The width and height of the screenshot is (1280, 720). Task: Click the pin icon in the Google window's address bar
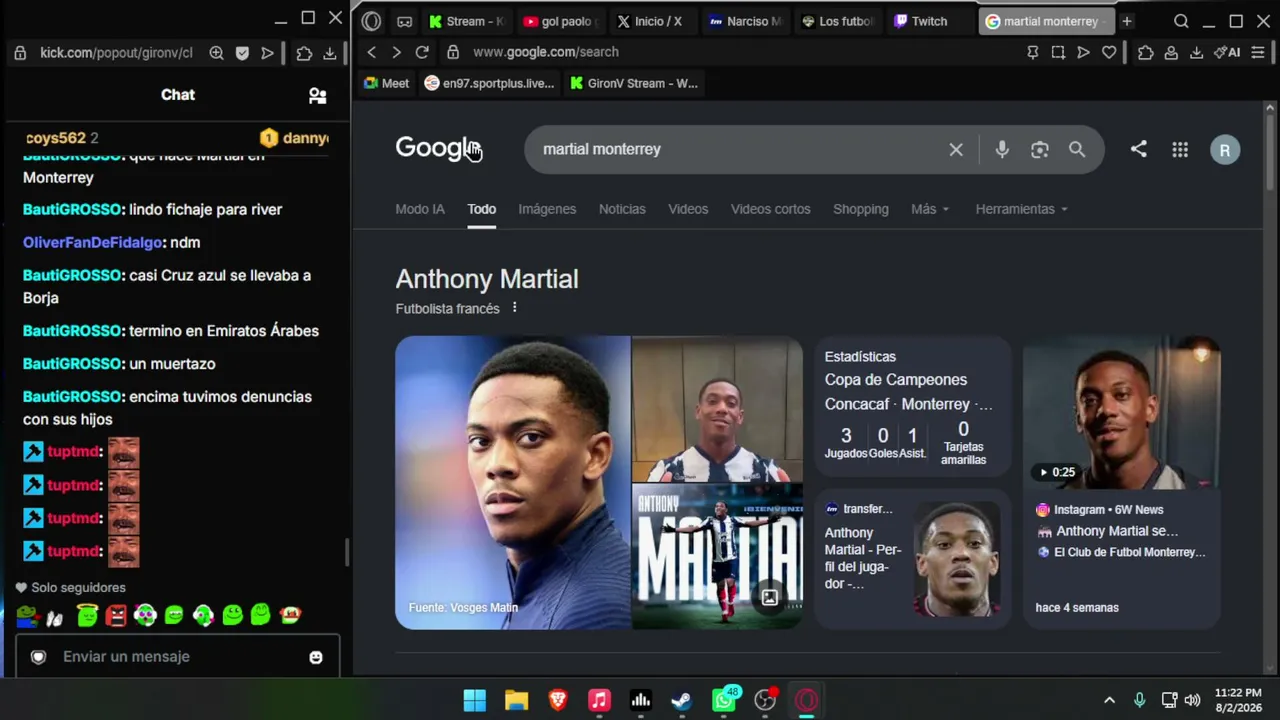click(x=1033, y=52)
